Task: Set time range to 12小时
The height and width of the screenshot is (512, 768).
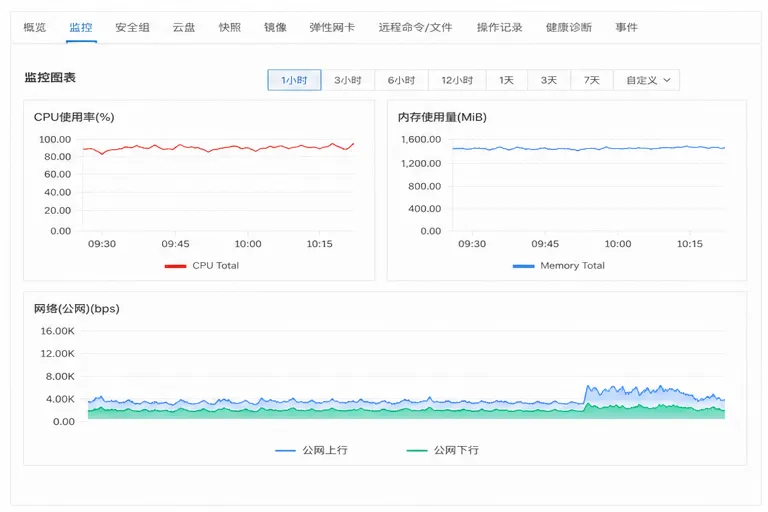Action: click(457, 80)
